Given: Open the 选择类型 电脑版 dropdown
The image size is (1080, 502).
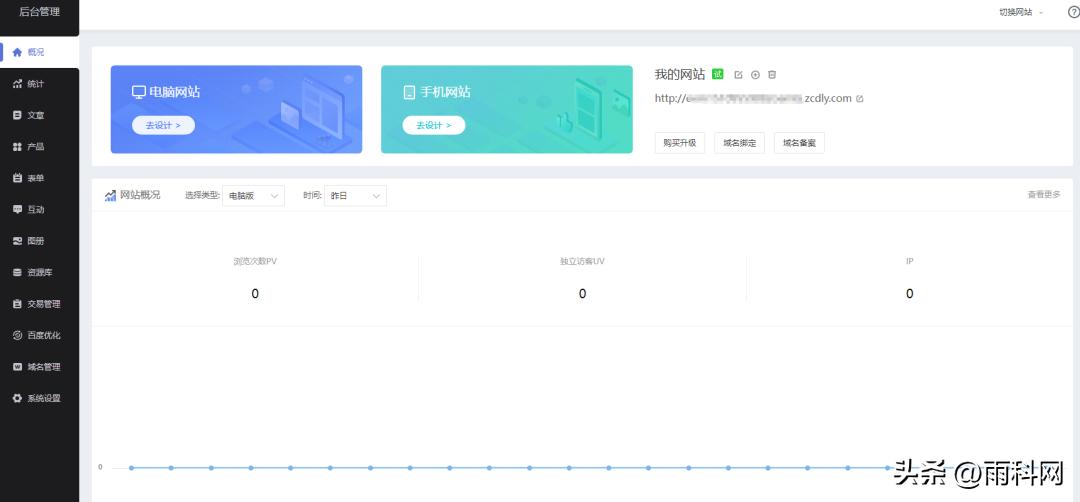Looking at the screenshot, I should [x=253, y=196].
